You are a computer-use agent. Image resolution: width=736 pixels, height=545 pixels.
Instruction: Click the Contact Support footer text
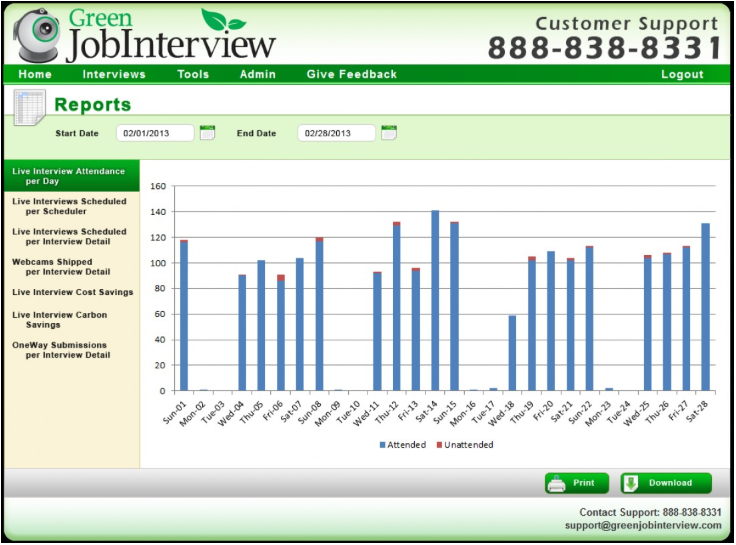tap(650, 512)
